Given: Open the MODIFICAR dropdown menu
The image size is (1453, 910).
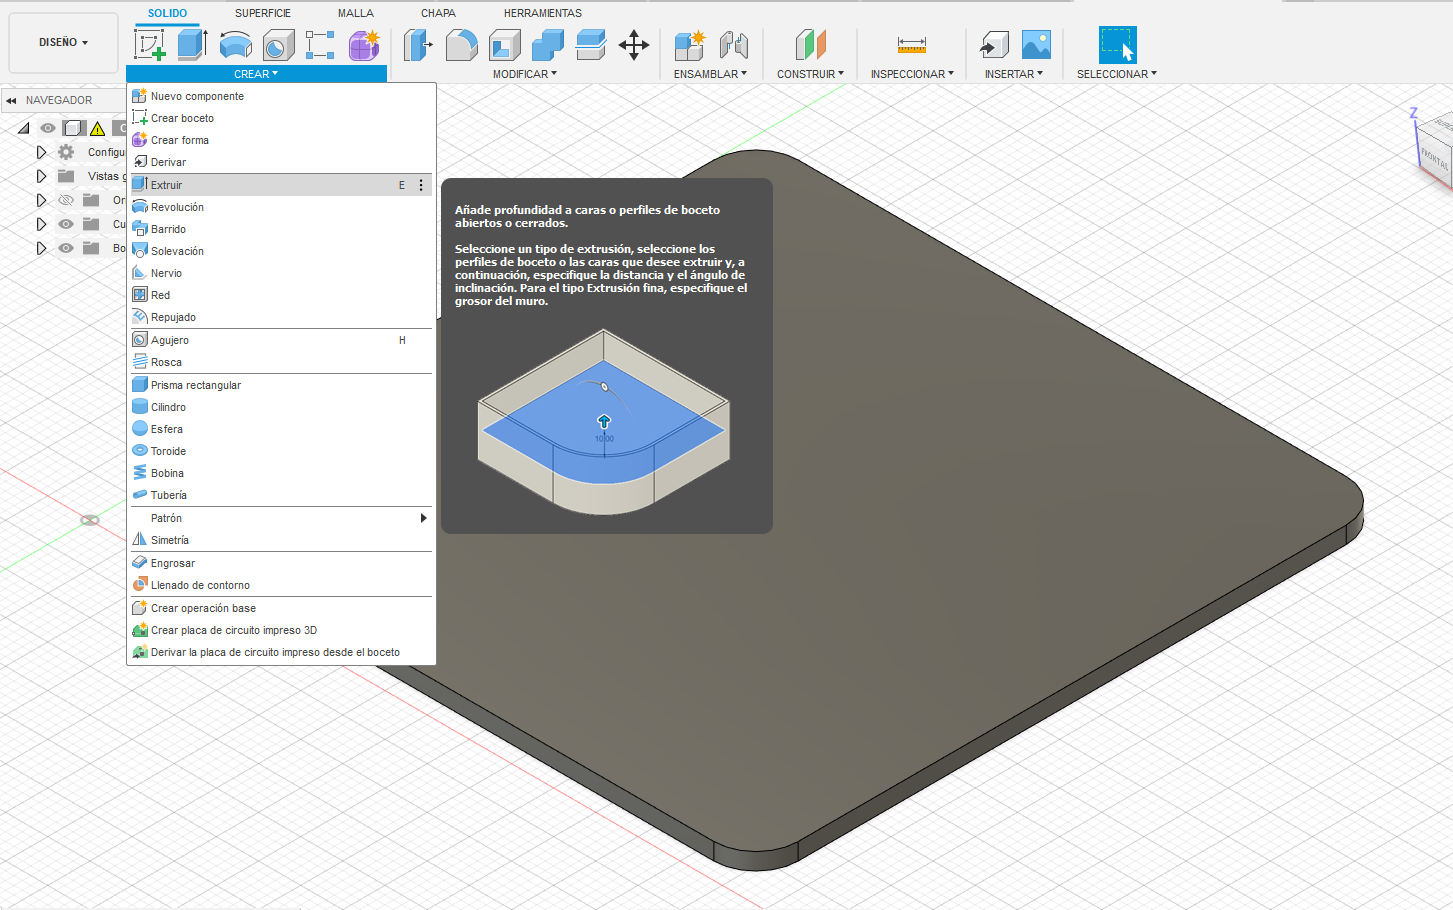Looking at the screenshot, I should pyautogui.click(x=524, y=74).
